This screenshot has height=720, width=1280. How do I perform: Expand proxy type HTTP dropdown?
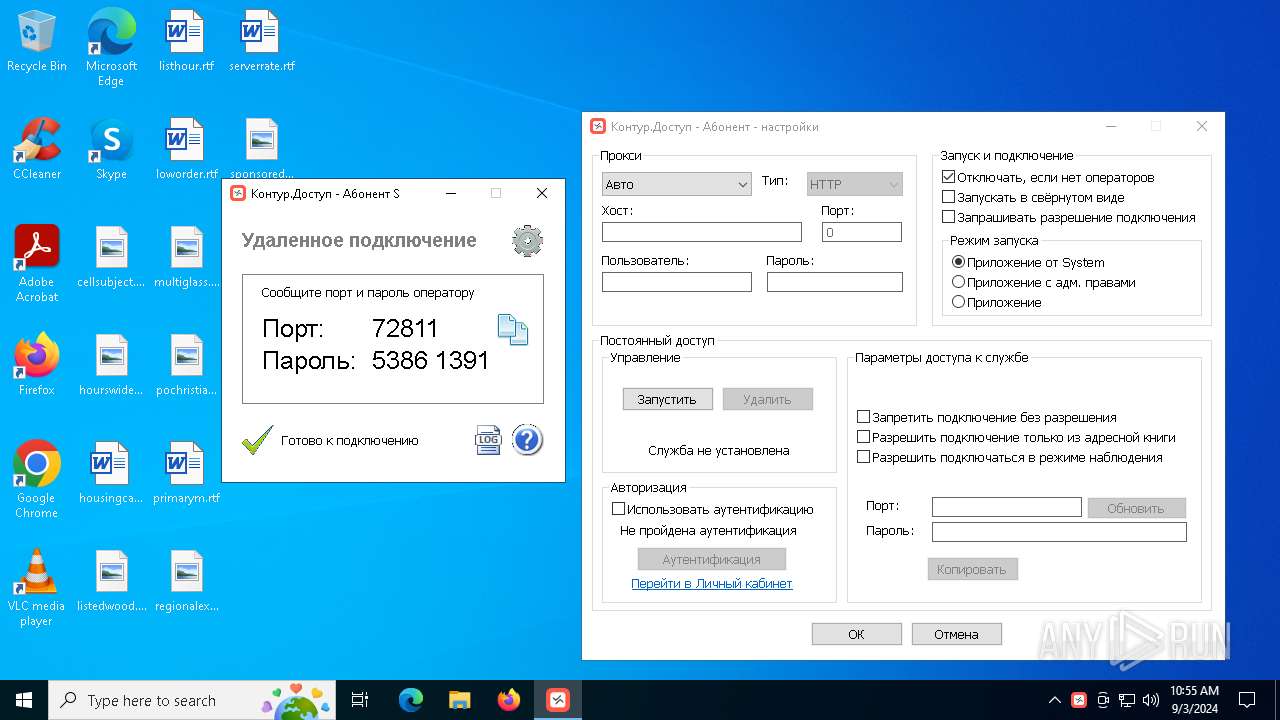click(x=855, y=184)
